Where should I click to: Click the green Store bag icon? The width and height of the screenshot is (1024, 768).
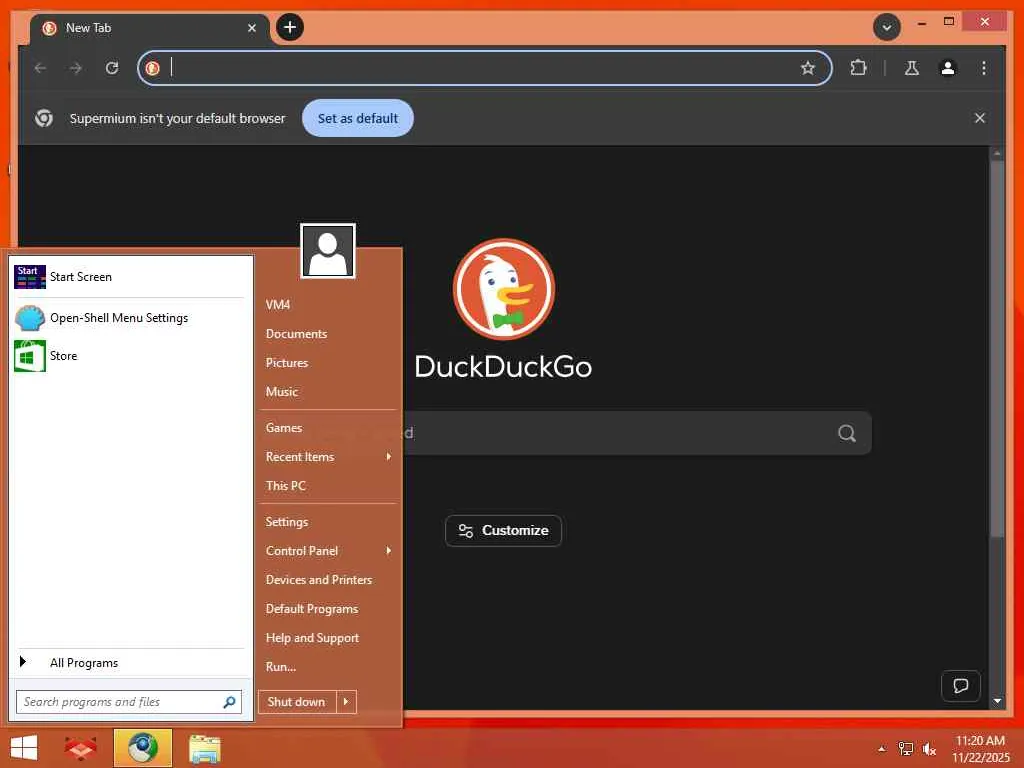(30, 356)
